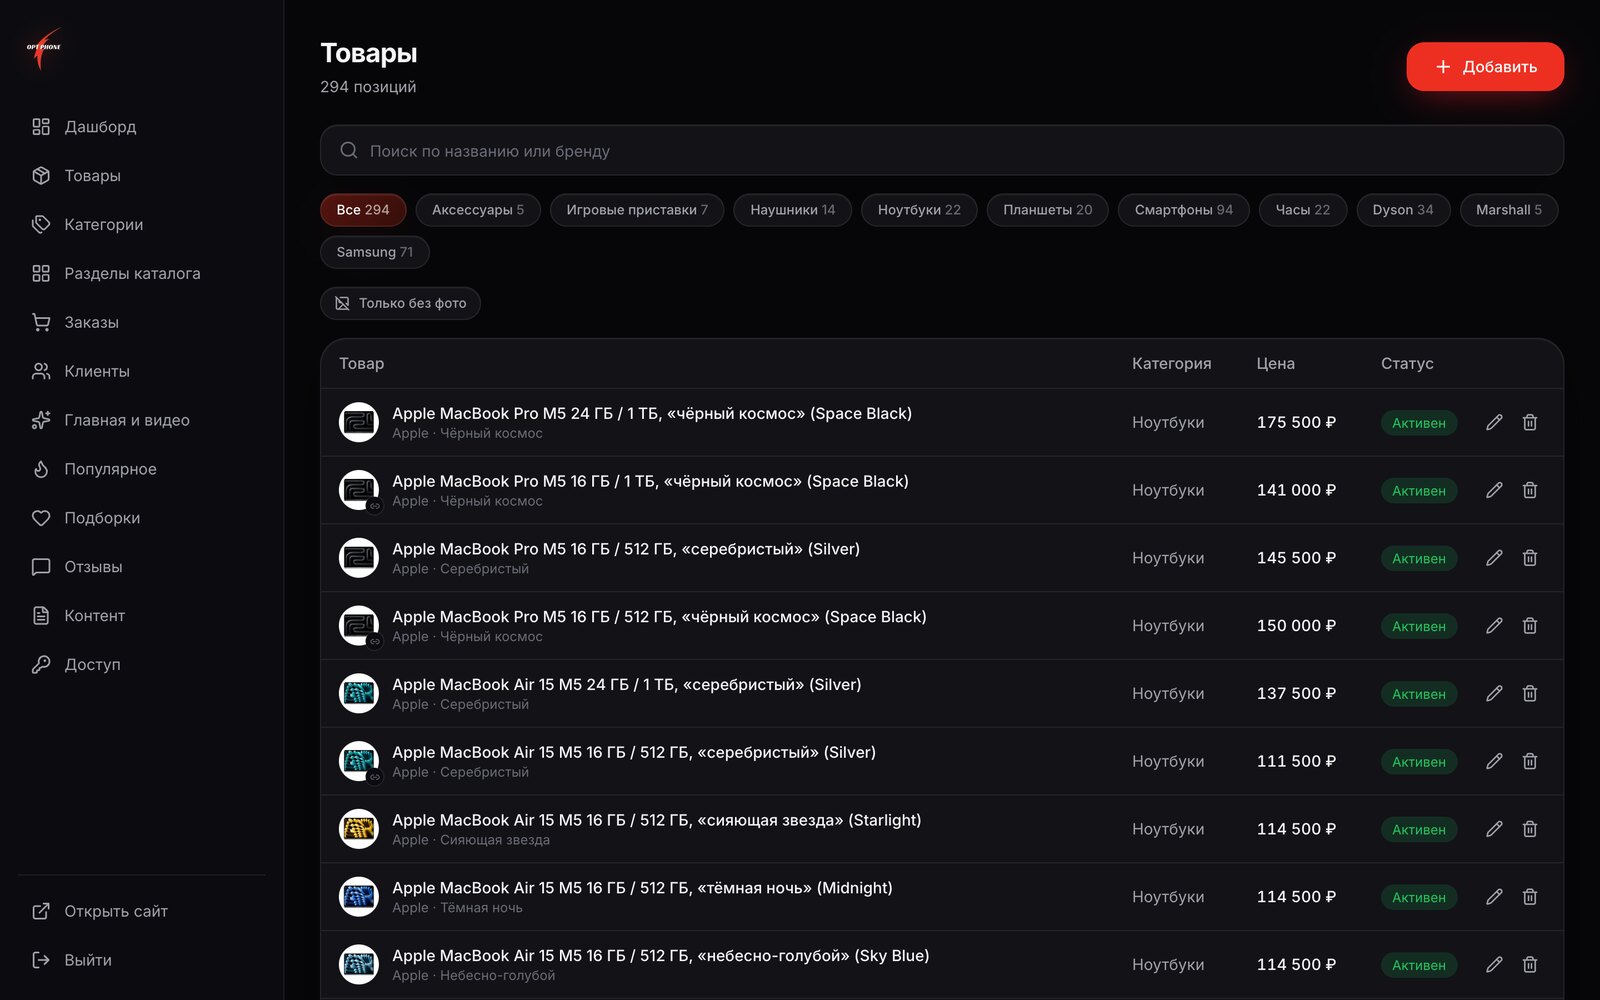This screenshot has width=1600, height=1000.
Task: Edit MacBook Air 15 Sky Blue
Action: point(1494,965)
